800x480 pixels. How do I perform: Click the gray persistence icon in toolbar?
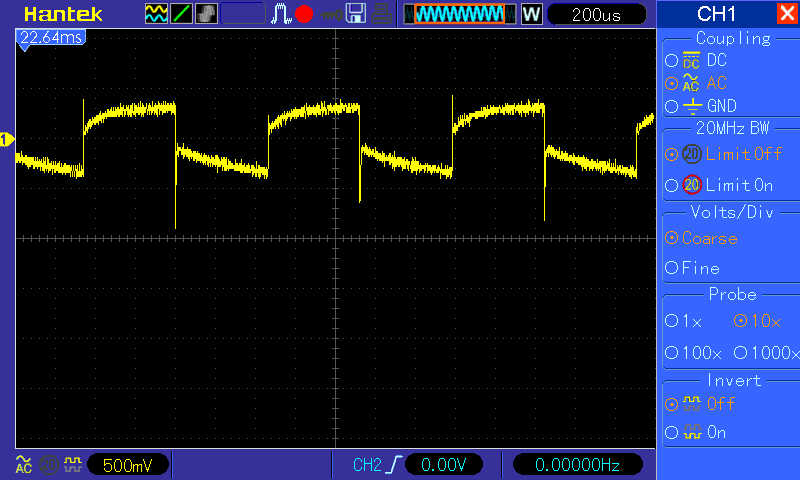click(x=206, y=14)
